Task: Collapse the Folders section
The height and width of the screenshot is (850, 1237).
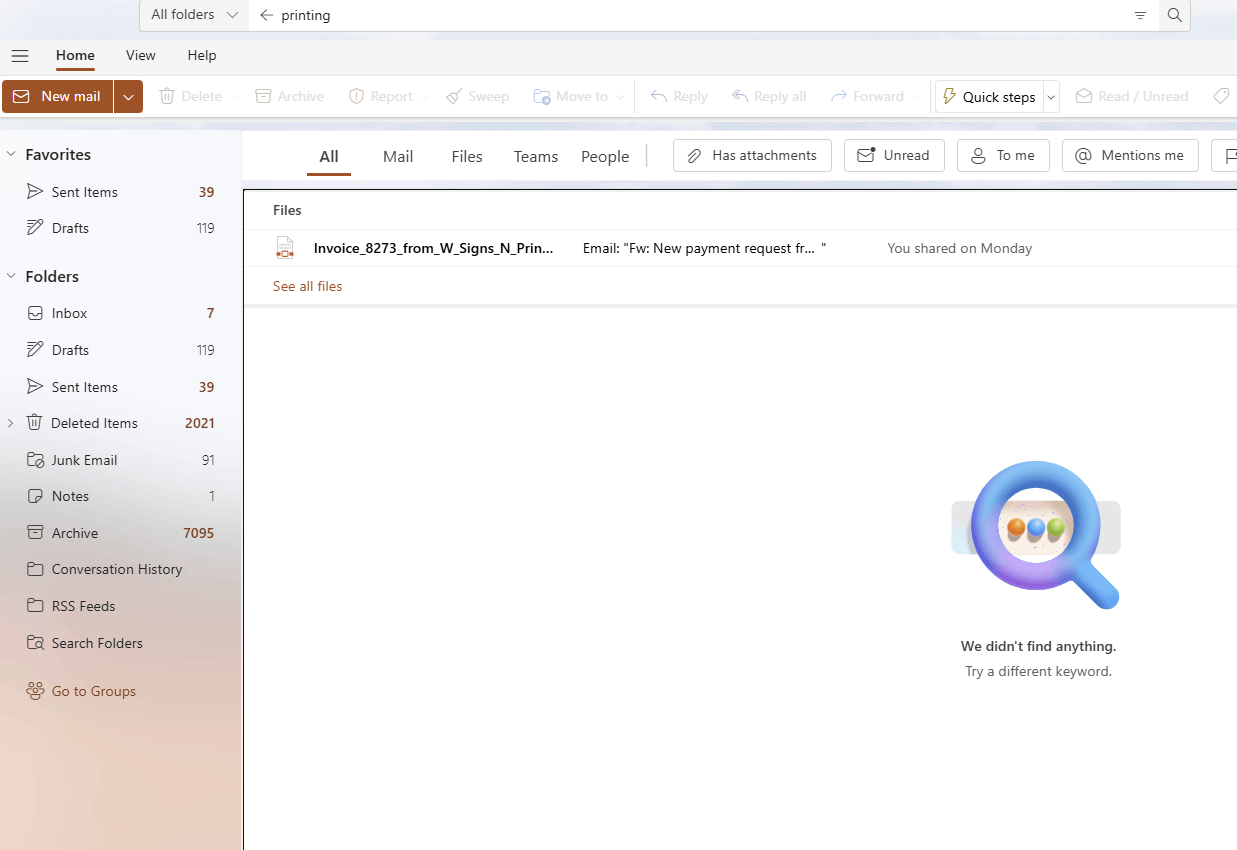Action: pos(11,276)
